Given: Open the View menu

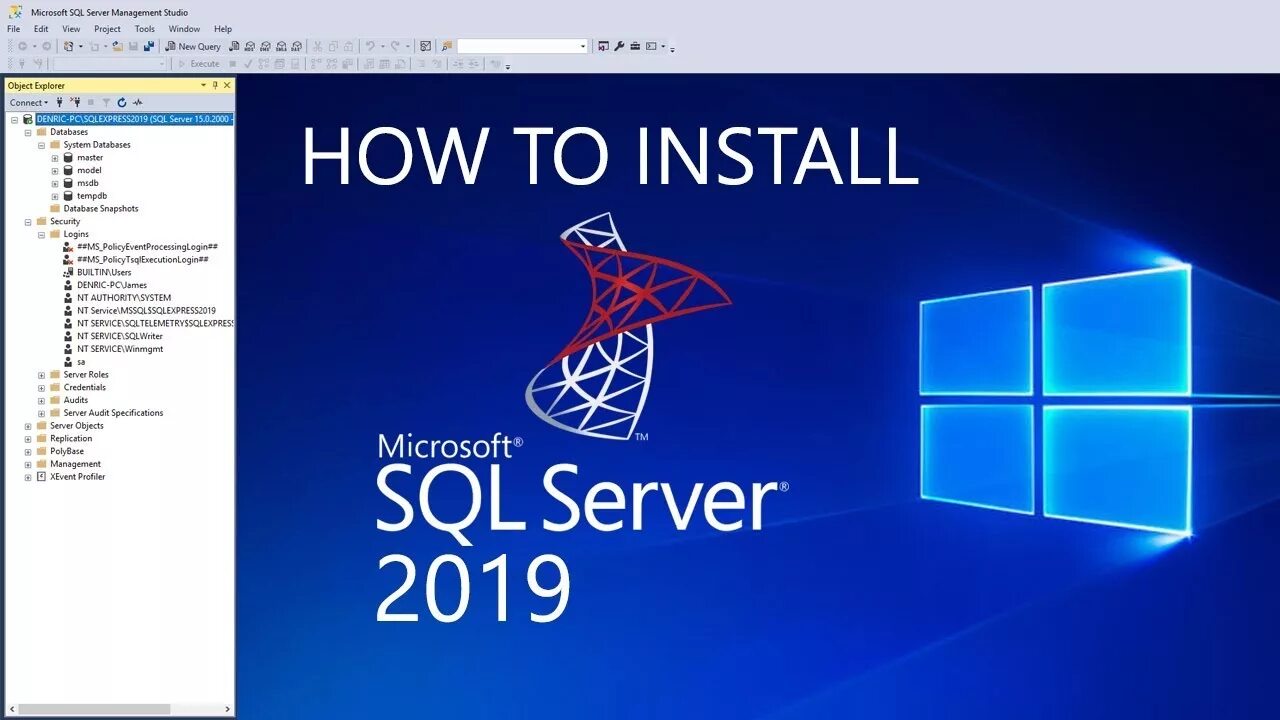Looking at the screenshot, I should [71, 29].
